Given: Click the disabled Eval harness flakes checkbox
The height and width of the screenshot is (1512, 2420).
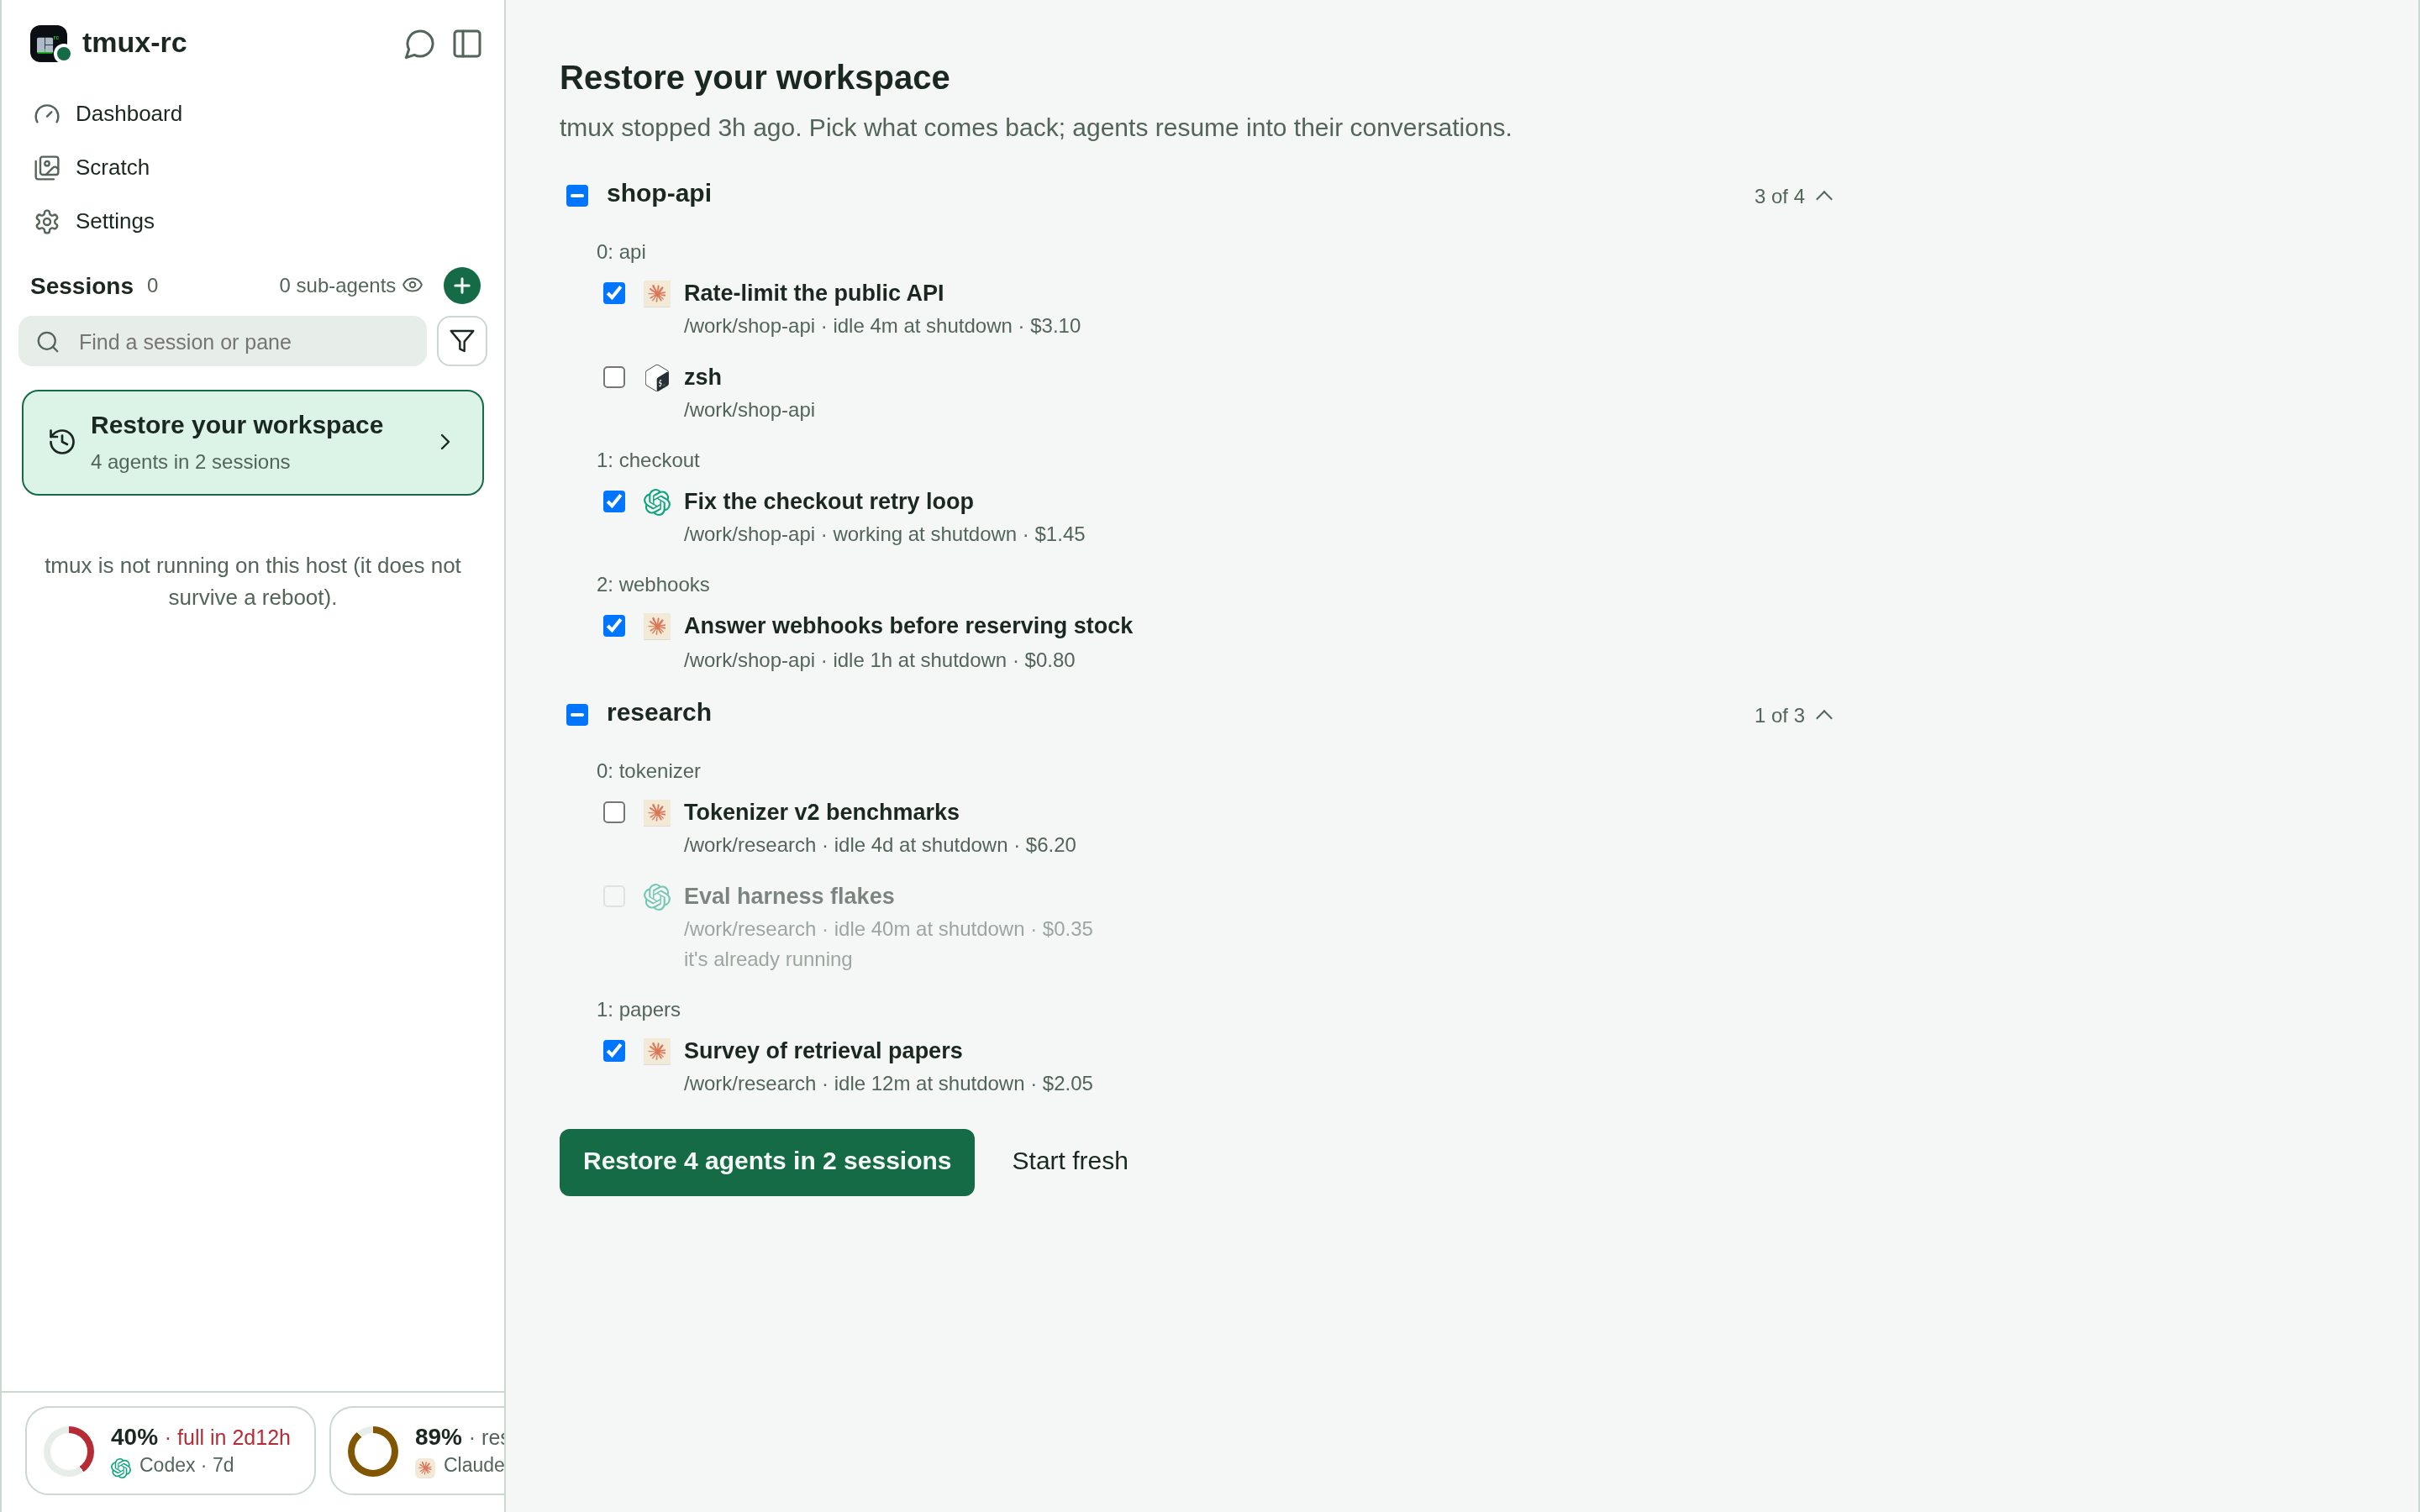Looking at the screenshot, I should point(614,896).
